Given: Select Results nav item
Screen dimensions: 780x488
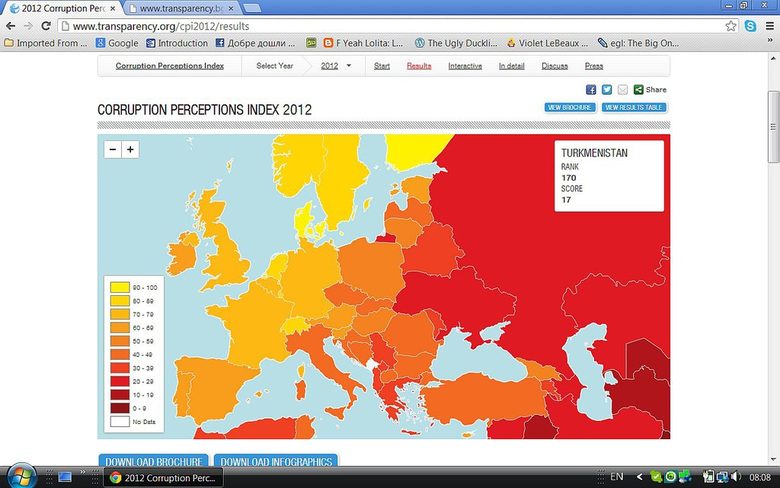Looking at the screenshot, I should 419,66.
